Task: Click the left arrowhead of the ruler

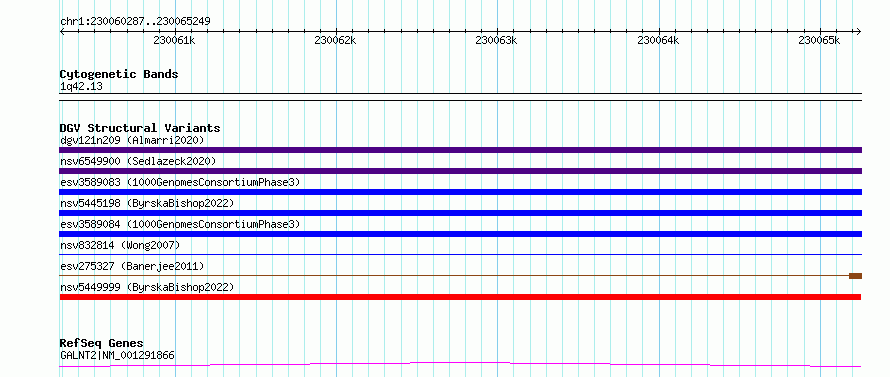Action: 62,32
